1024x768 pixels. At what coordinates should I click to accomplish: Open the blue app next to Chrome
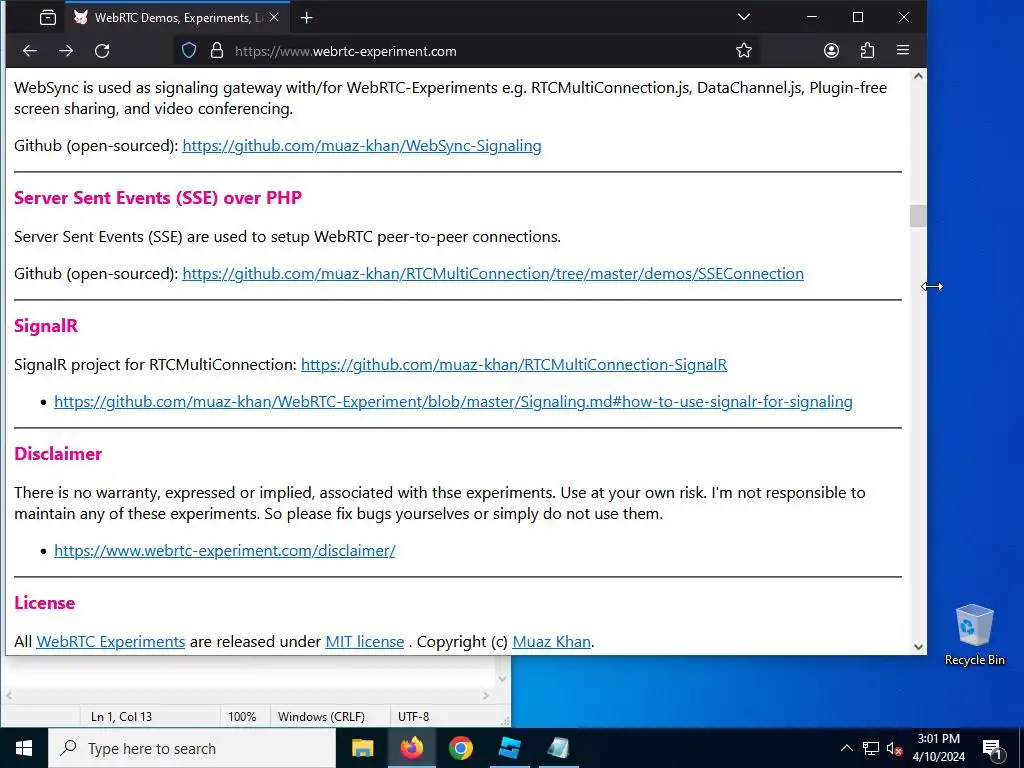click(x=509, y=748)
